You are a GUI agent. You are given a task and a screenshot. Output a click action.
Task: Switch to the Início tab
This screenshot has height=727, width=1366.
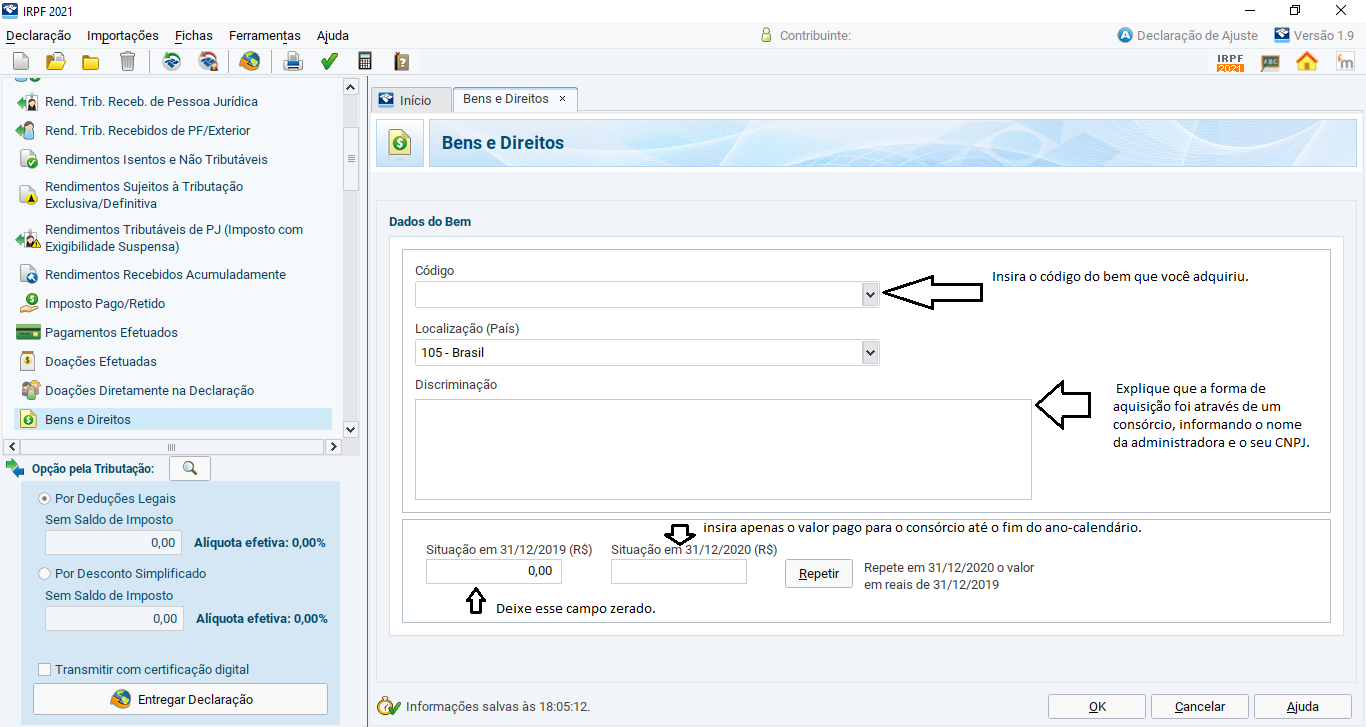click(x=411, y=100)
